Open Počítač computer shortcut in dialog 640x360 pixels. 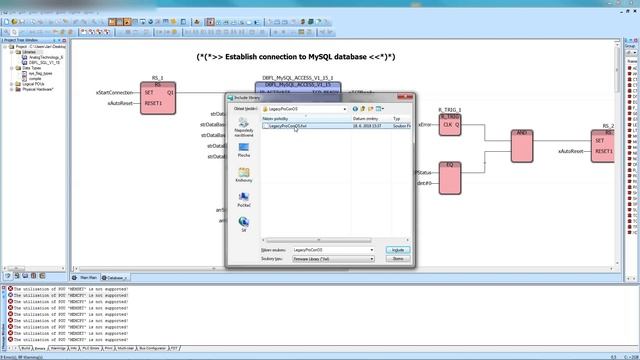point(244,200)
